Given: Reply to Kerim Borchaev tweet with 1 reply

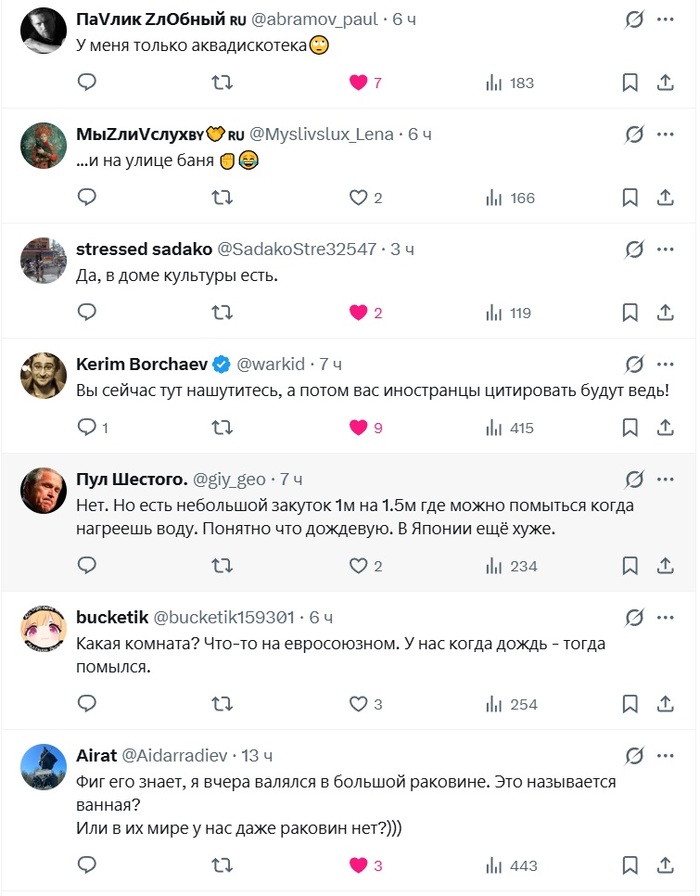Looking at the screenshot, I should click(93, 427).
